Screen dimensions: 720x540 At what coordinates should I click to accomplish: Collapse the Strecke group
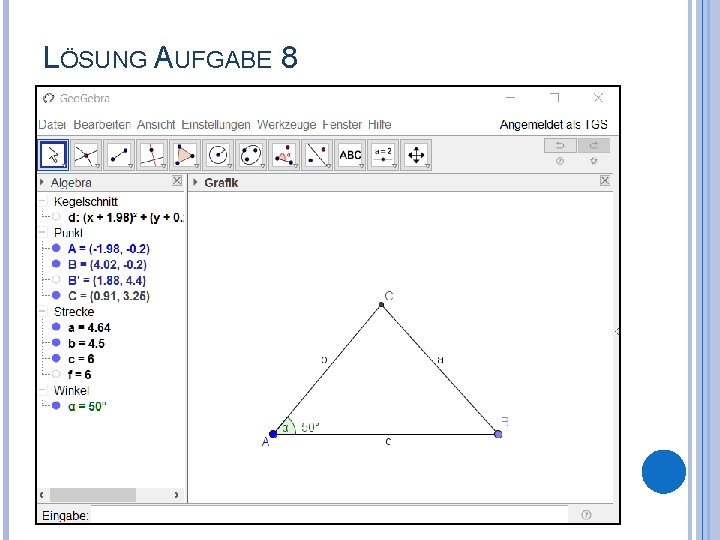point(43,311)
